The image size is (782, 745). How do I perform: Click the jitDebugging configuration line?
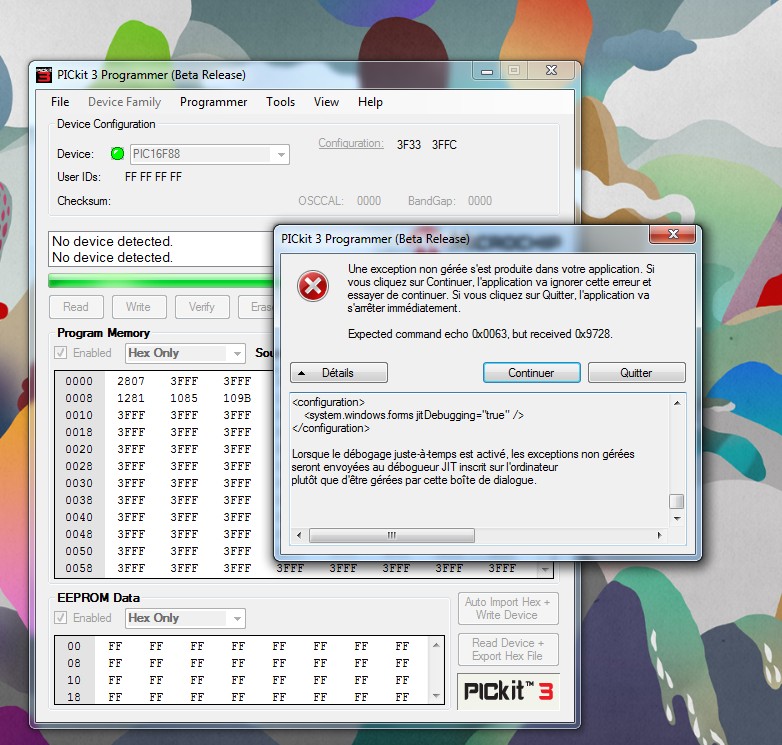pyautogui.click(x=414, y=415)
